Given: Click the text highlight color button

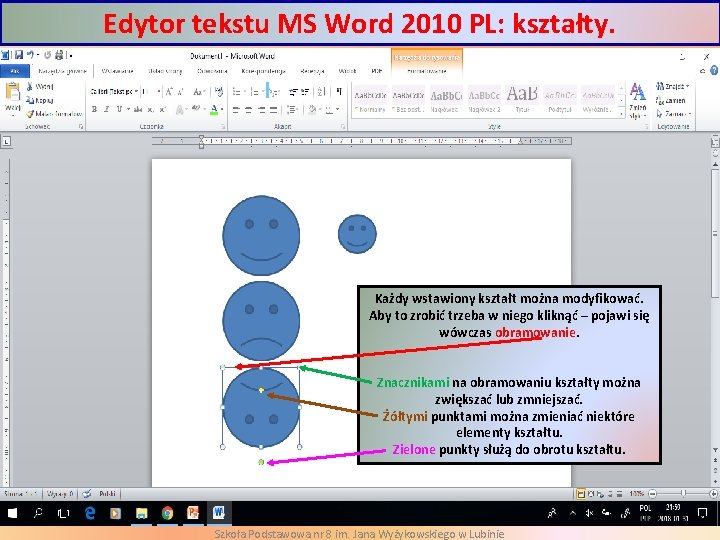Looking at the screenshot, I should click(x=196, y=109).
